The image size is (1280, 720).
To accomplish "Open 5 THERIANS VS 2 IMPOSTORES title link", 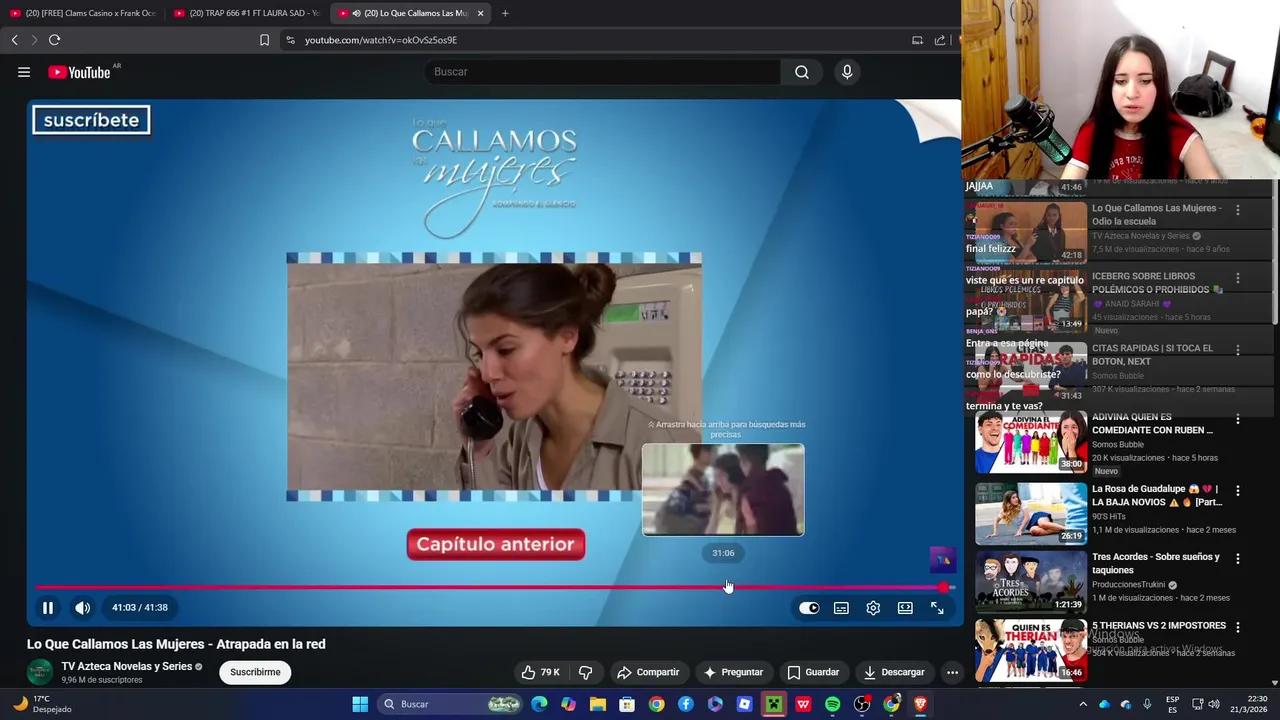I will click(x=1159, y=626).
